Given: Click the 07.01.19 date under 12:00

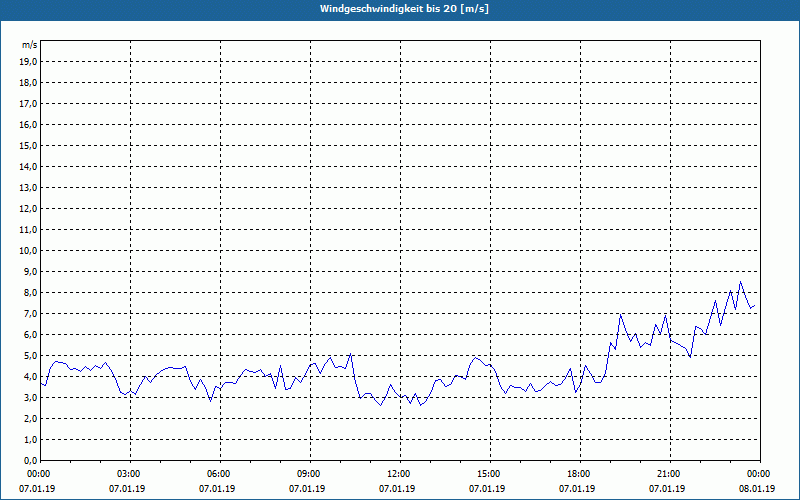Looking at the screenshot, I should pos(397,488).
